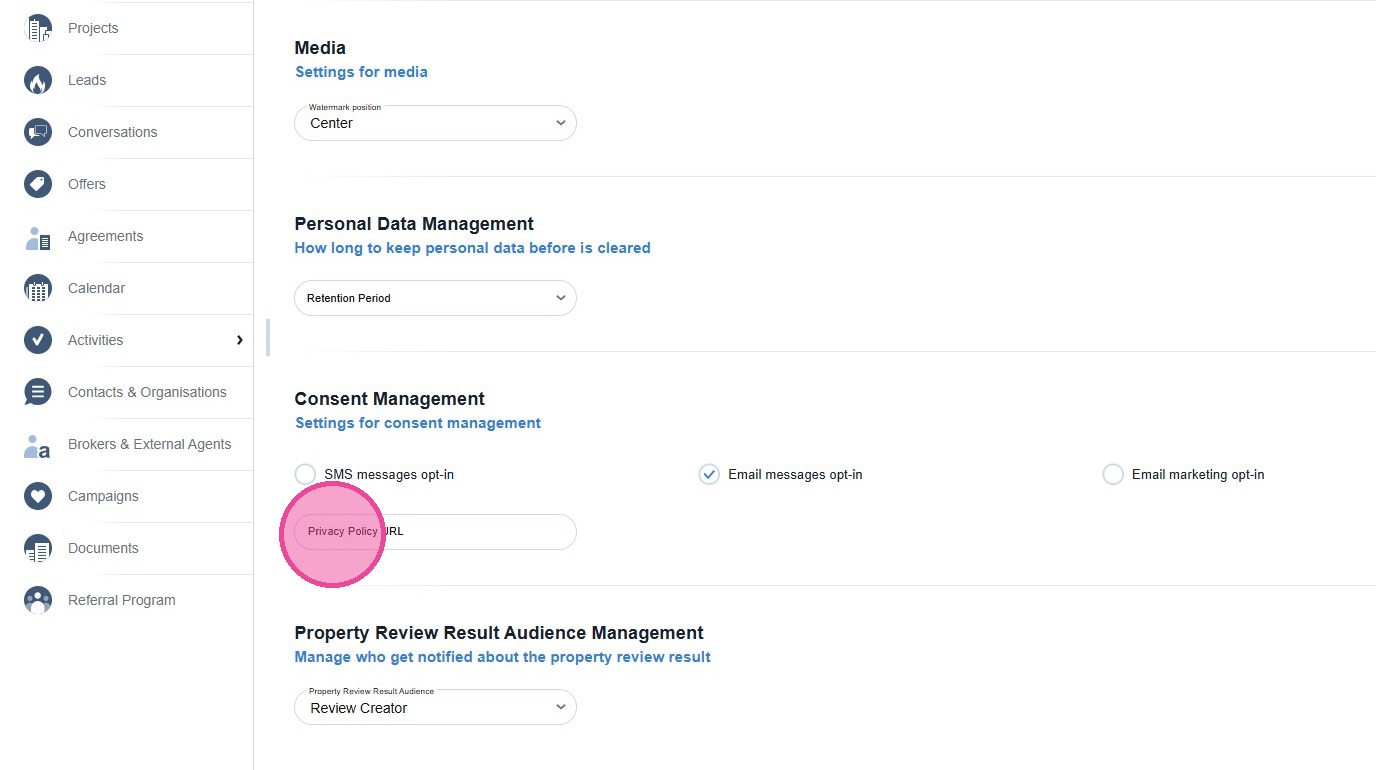Viewport: 1376px width, 770px height.
Task: Navigate to Offers in sidebar
Action: pyautogui.click(x=87, y=184)
